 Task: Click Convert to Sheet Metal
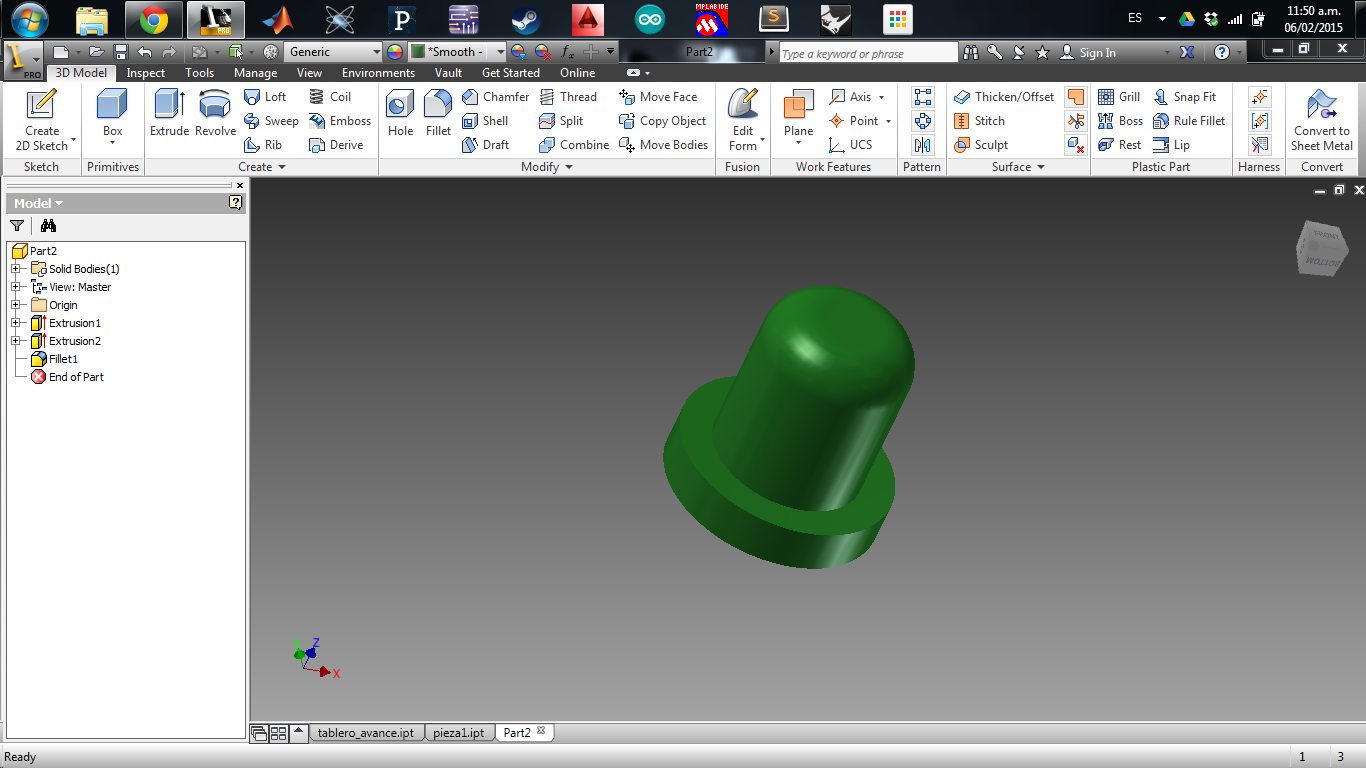pos(1322,120)
